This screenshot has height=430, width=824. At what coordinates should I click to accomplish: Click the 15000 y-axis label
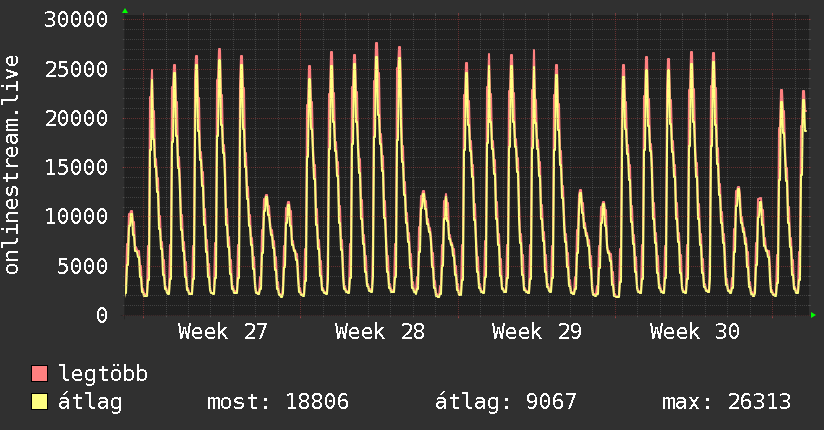(x=76, y=168)
